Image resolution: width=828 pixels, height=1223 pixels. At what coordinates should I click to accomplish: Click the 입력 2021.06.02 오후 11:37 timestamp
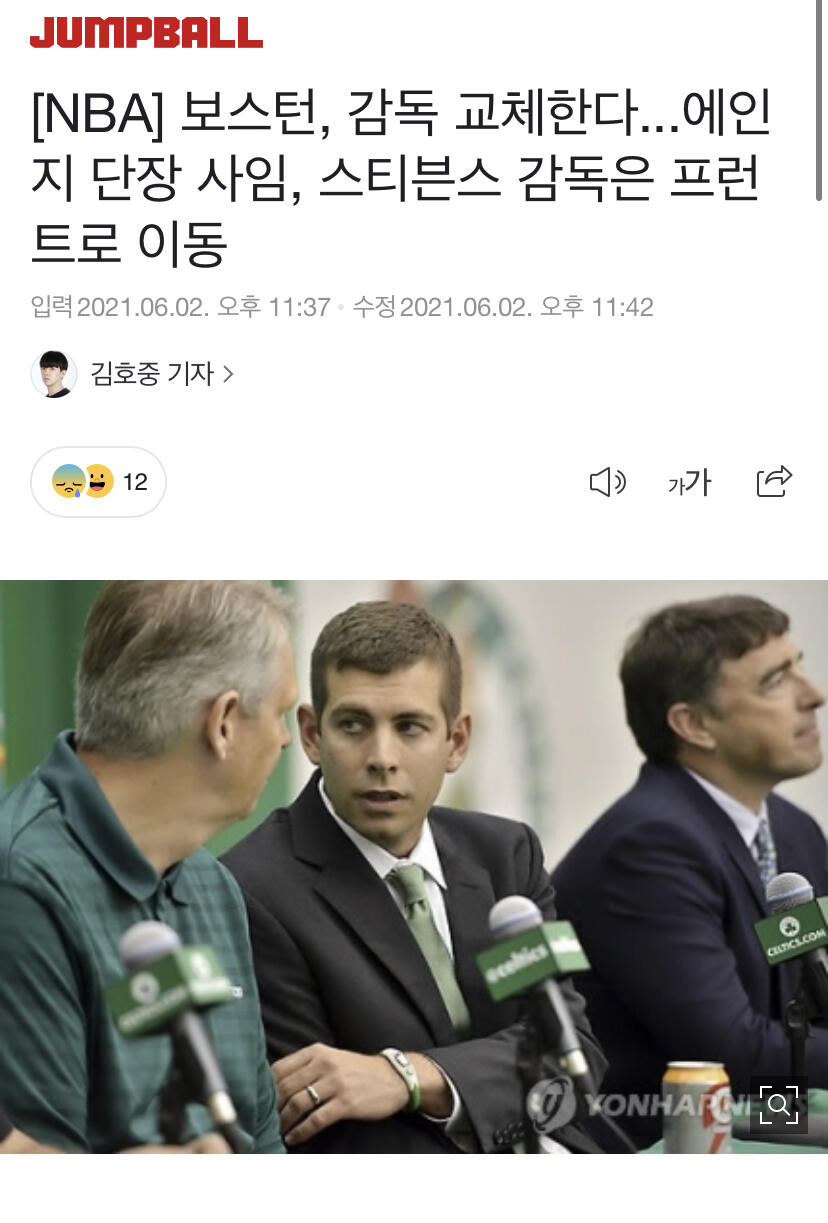point(180,307)
